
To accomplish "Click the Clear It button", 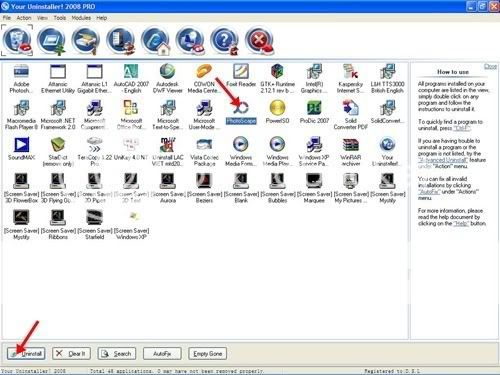I will click(x=71, y=354).
